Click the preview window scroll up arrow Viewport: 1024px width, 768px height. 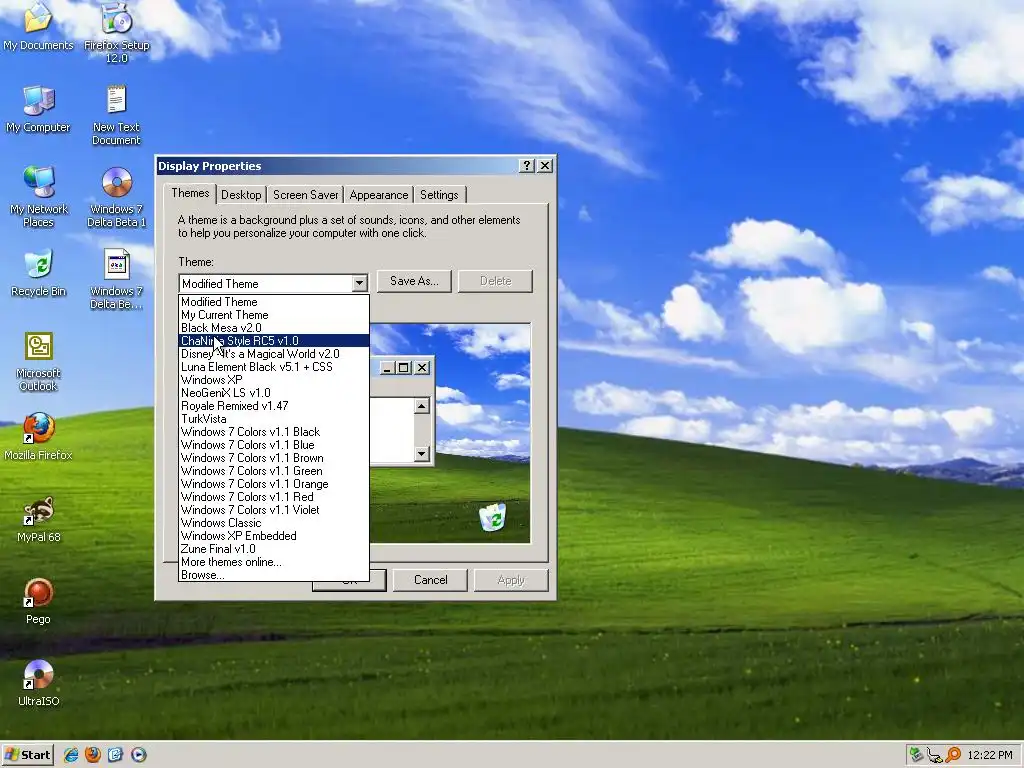coord(422,407)
